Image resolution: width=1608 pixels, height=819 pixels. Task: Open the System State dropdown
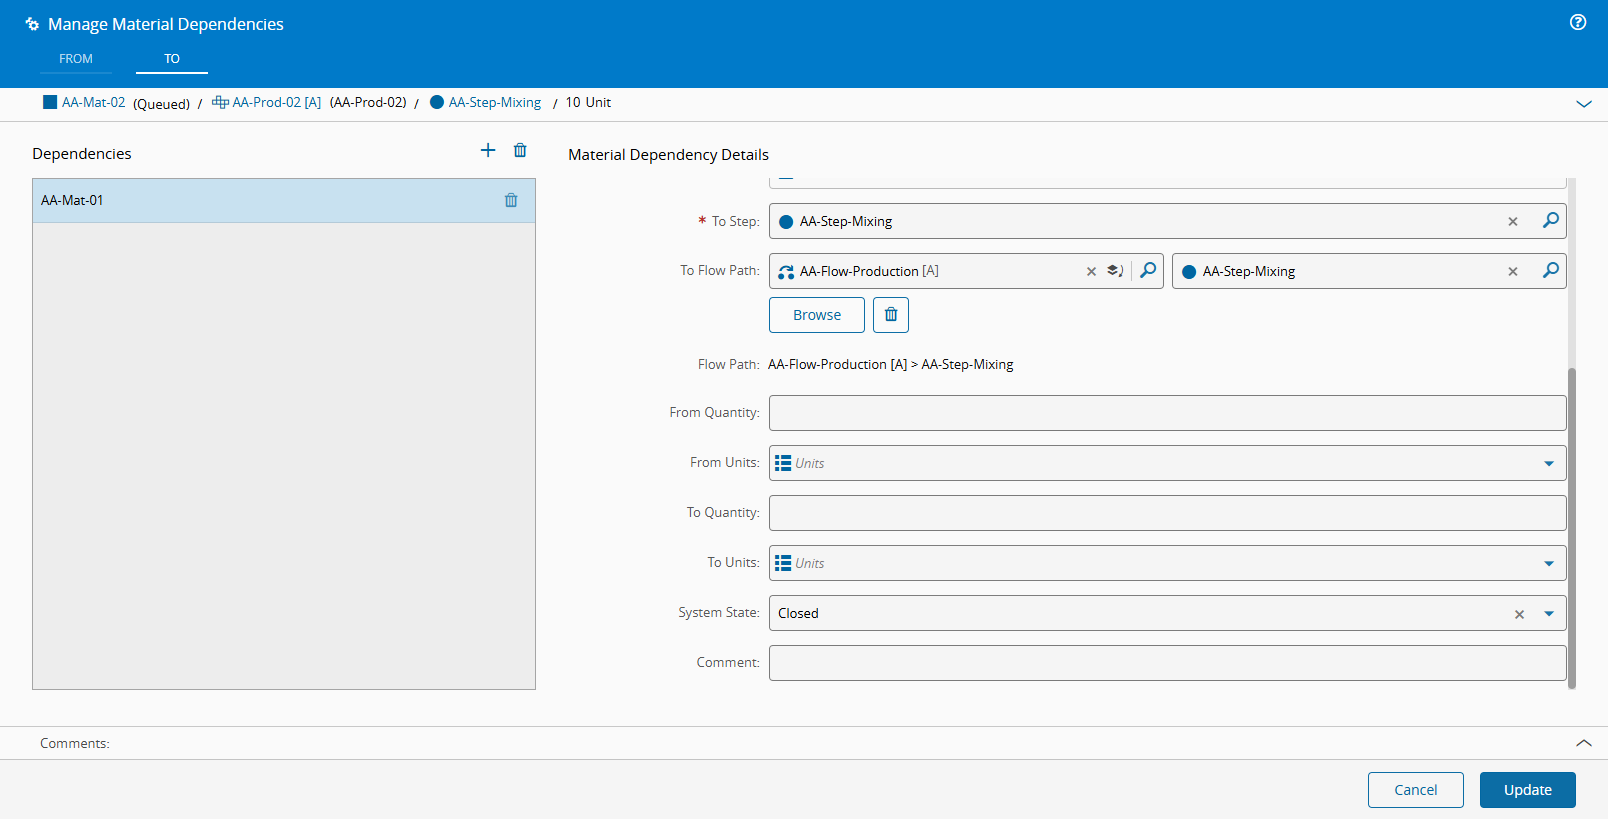point(1548,614)
